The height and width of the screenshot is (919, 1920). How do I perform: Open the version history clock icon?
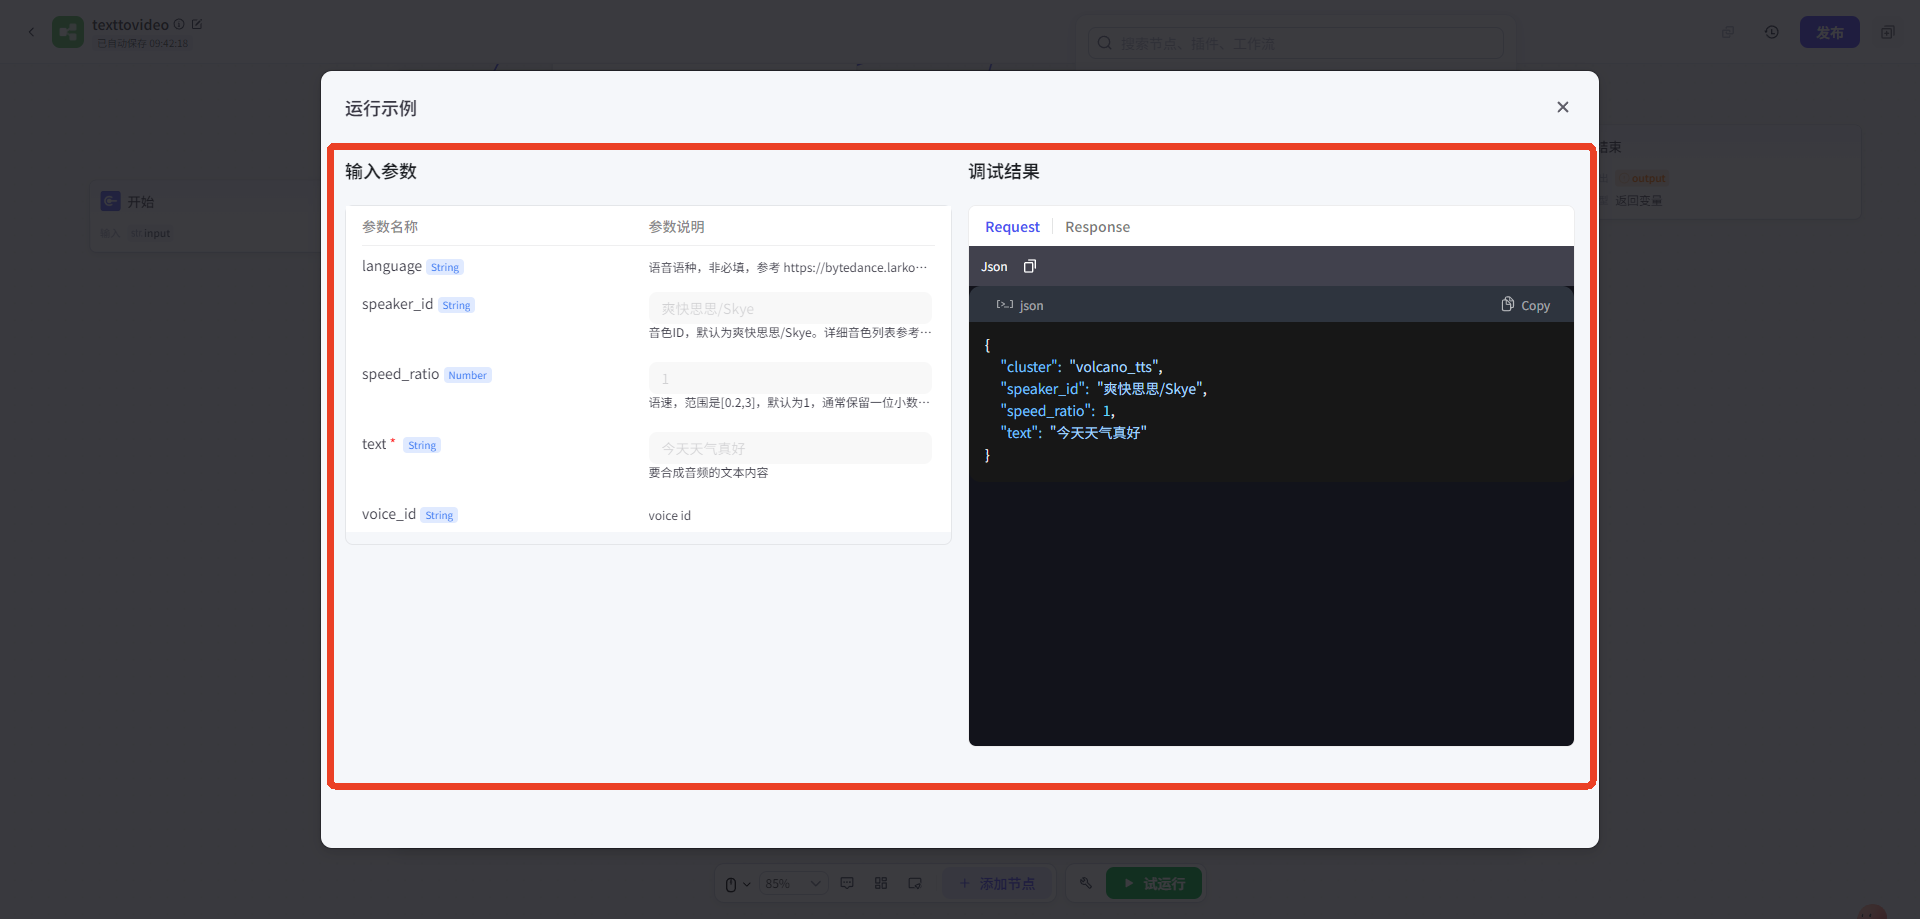[x=1771, y=32]
